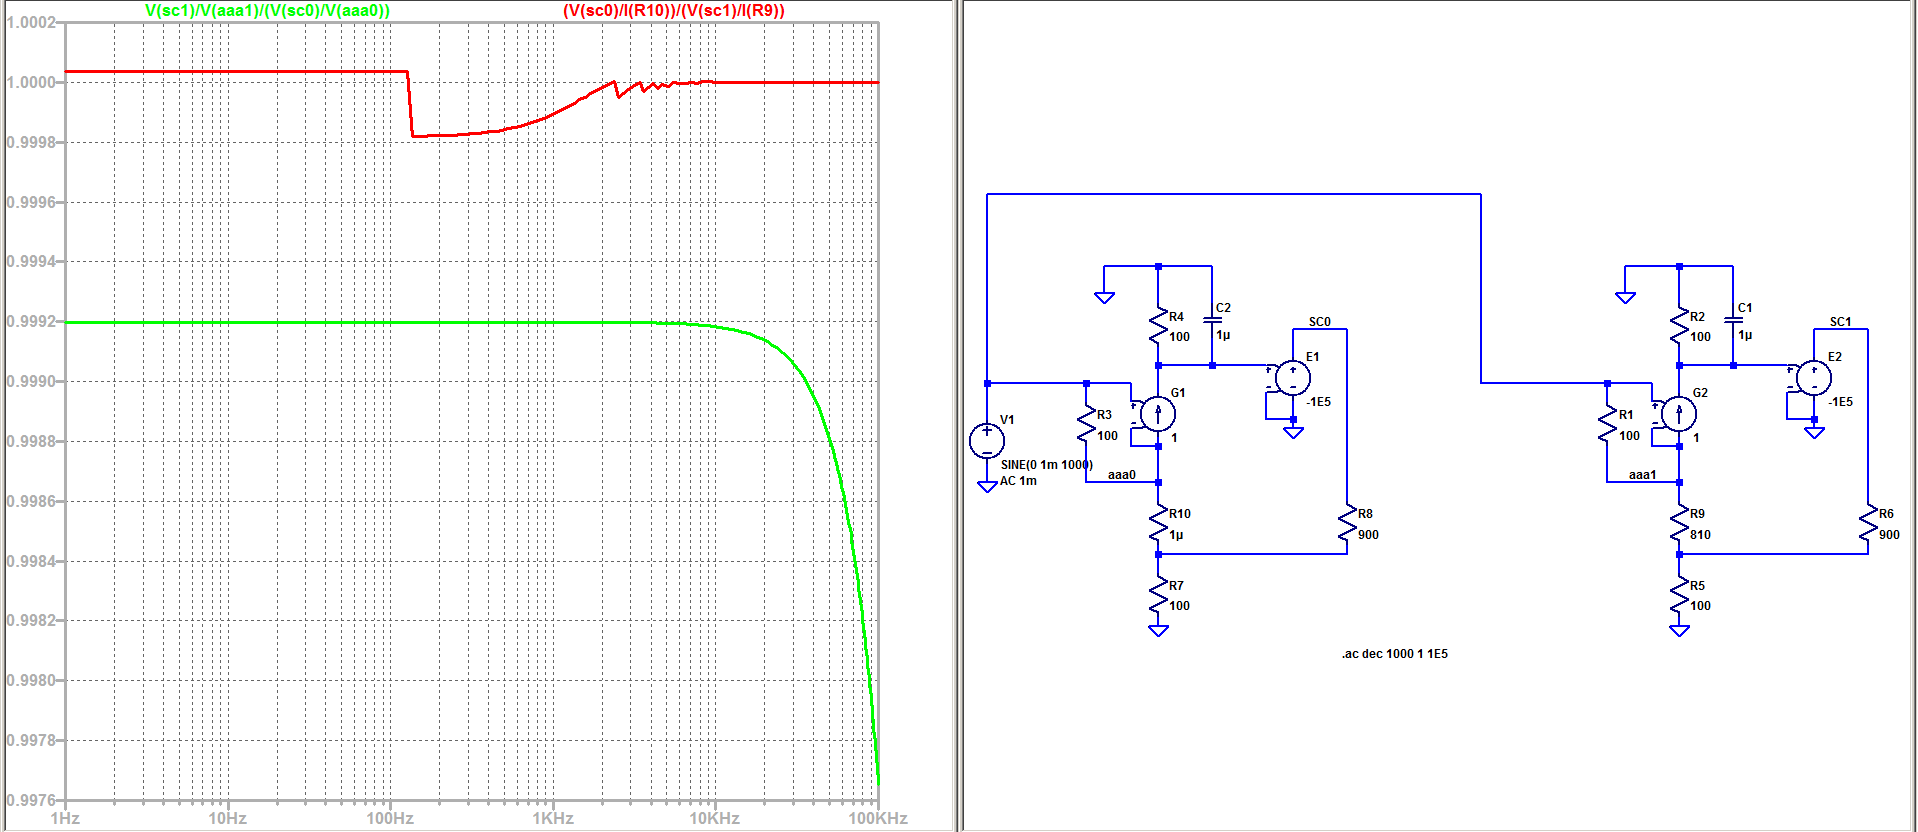Click the SINE(0 1m 1000) source value
This screenshot has height=832, width=1918.
click(x=1046, y=465)
